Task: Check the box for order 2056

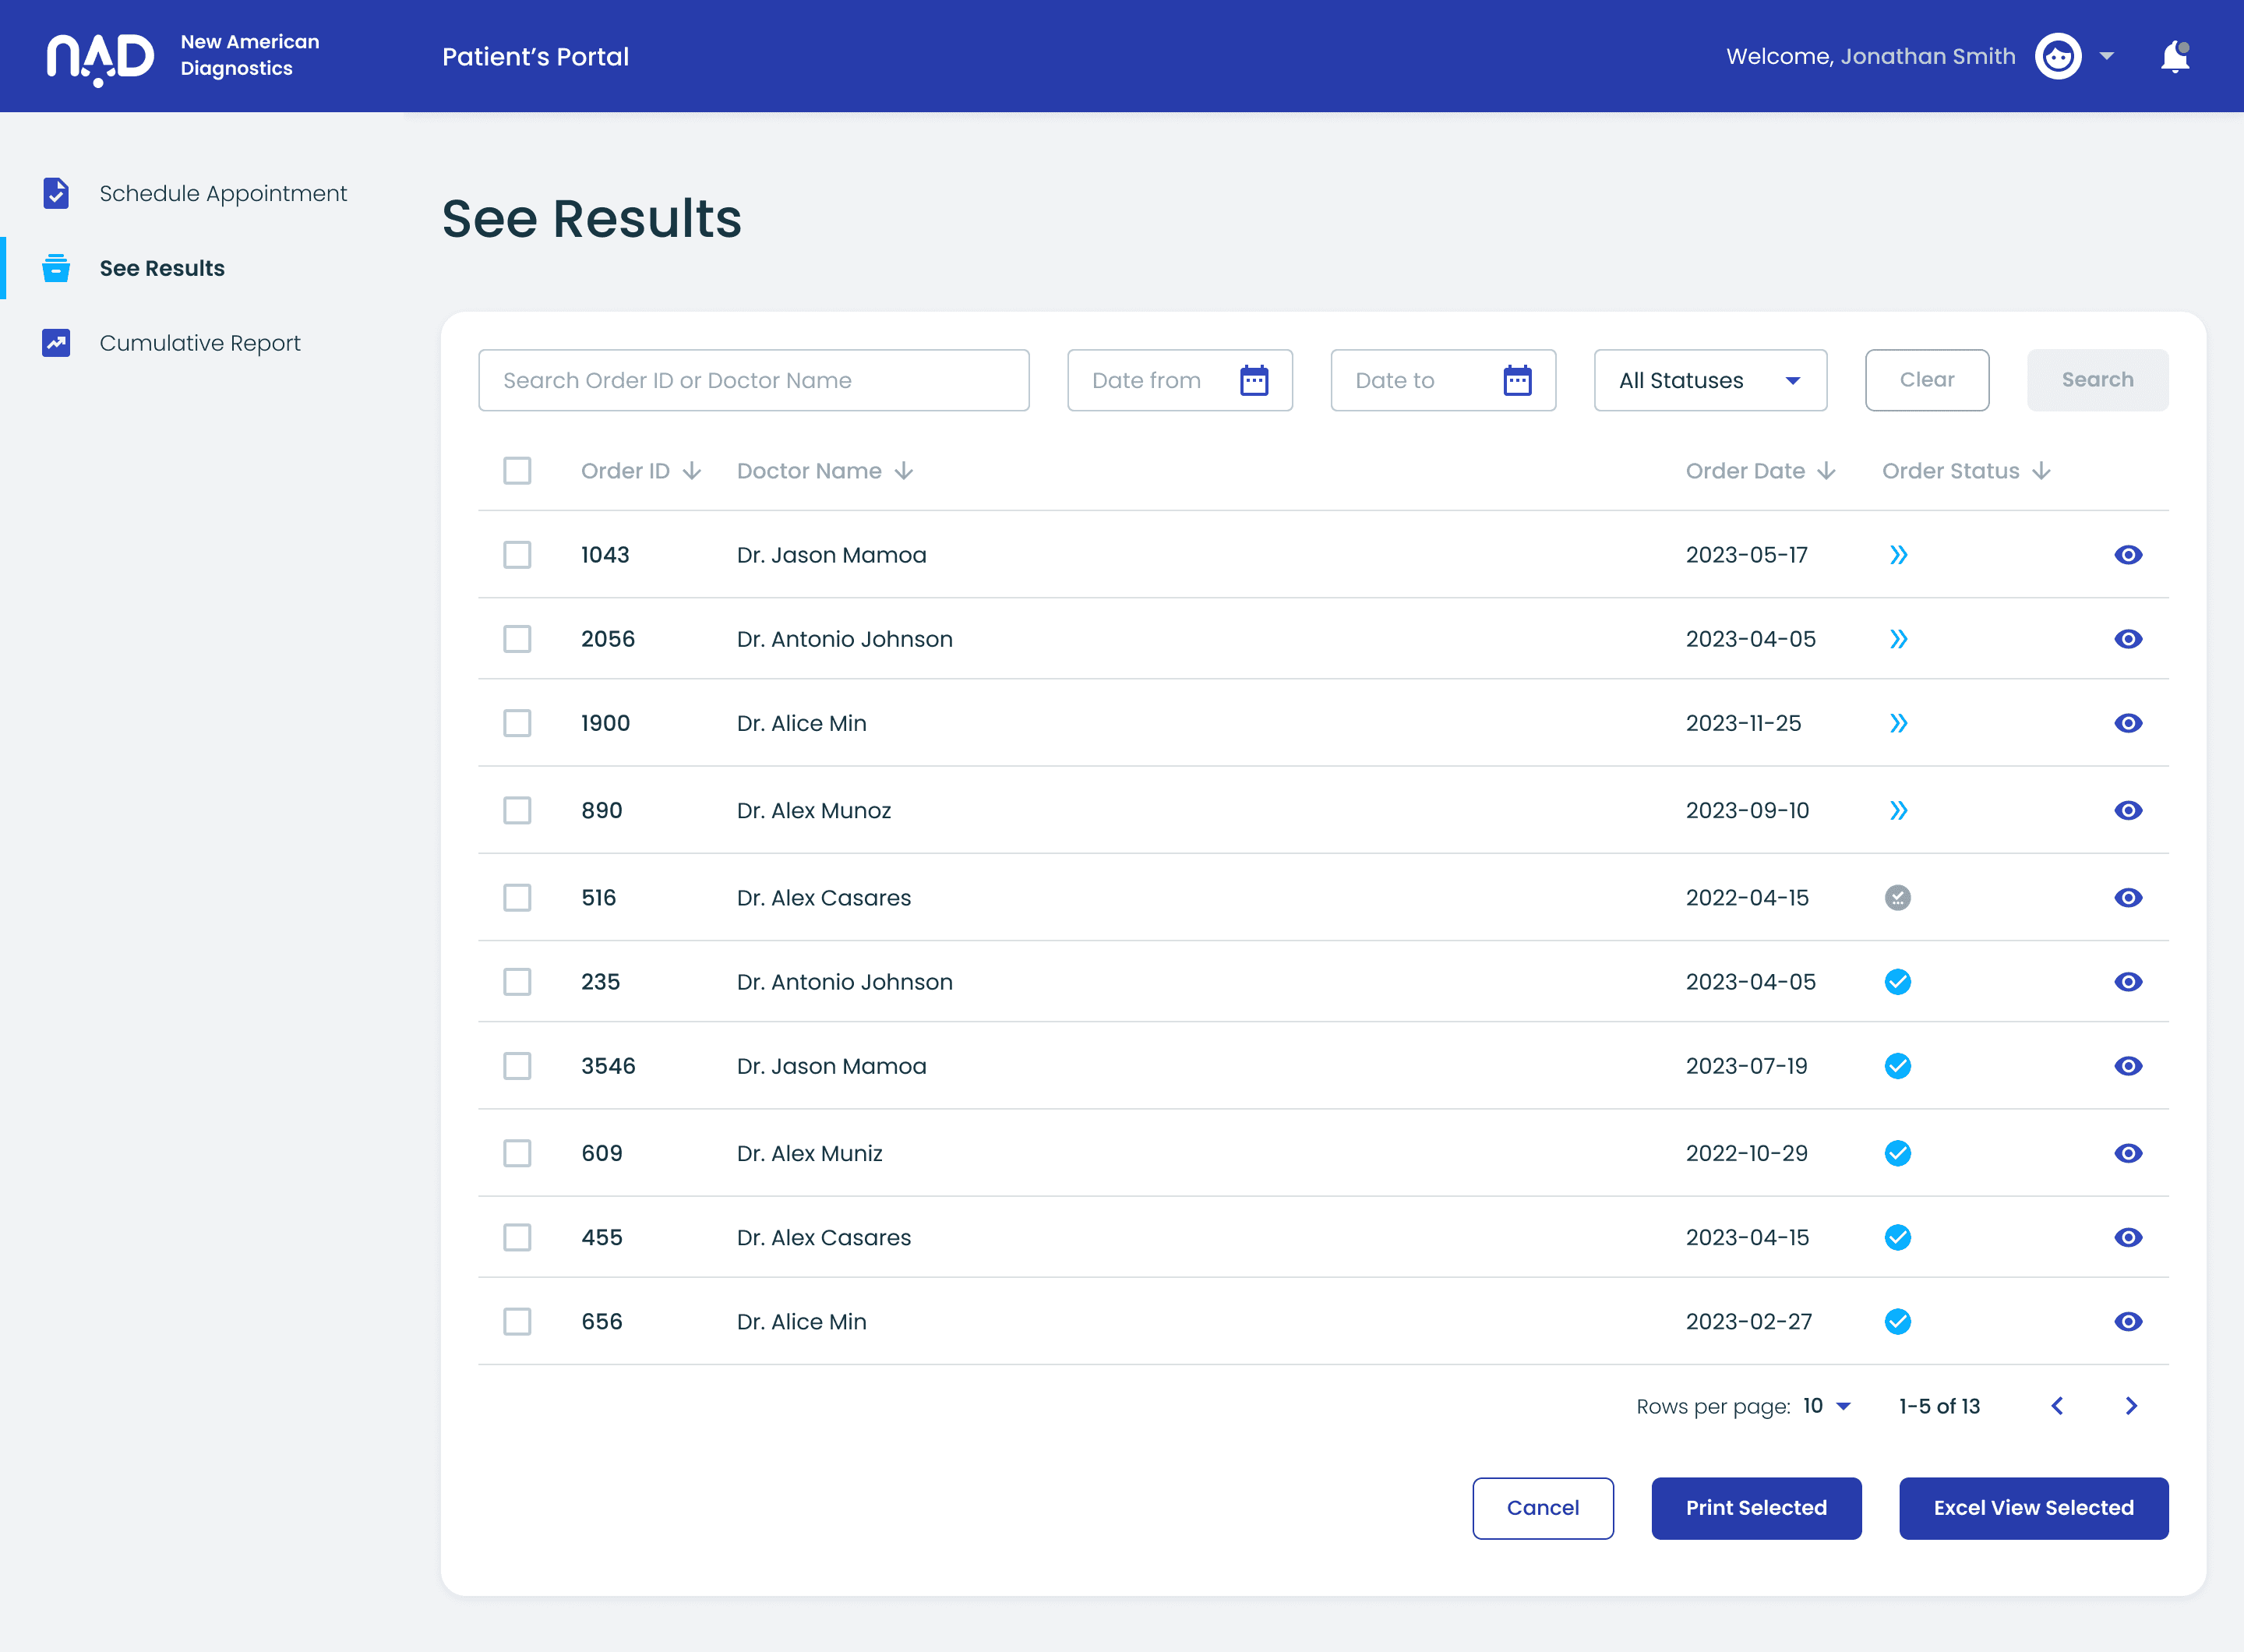Action: [x=517, y=639]
